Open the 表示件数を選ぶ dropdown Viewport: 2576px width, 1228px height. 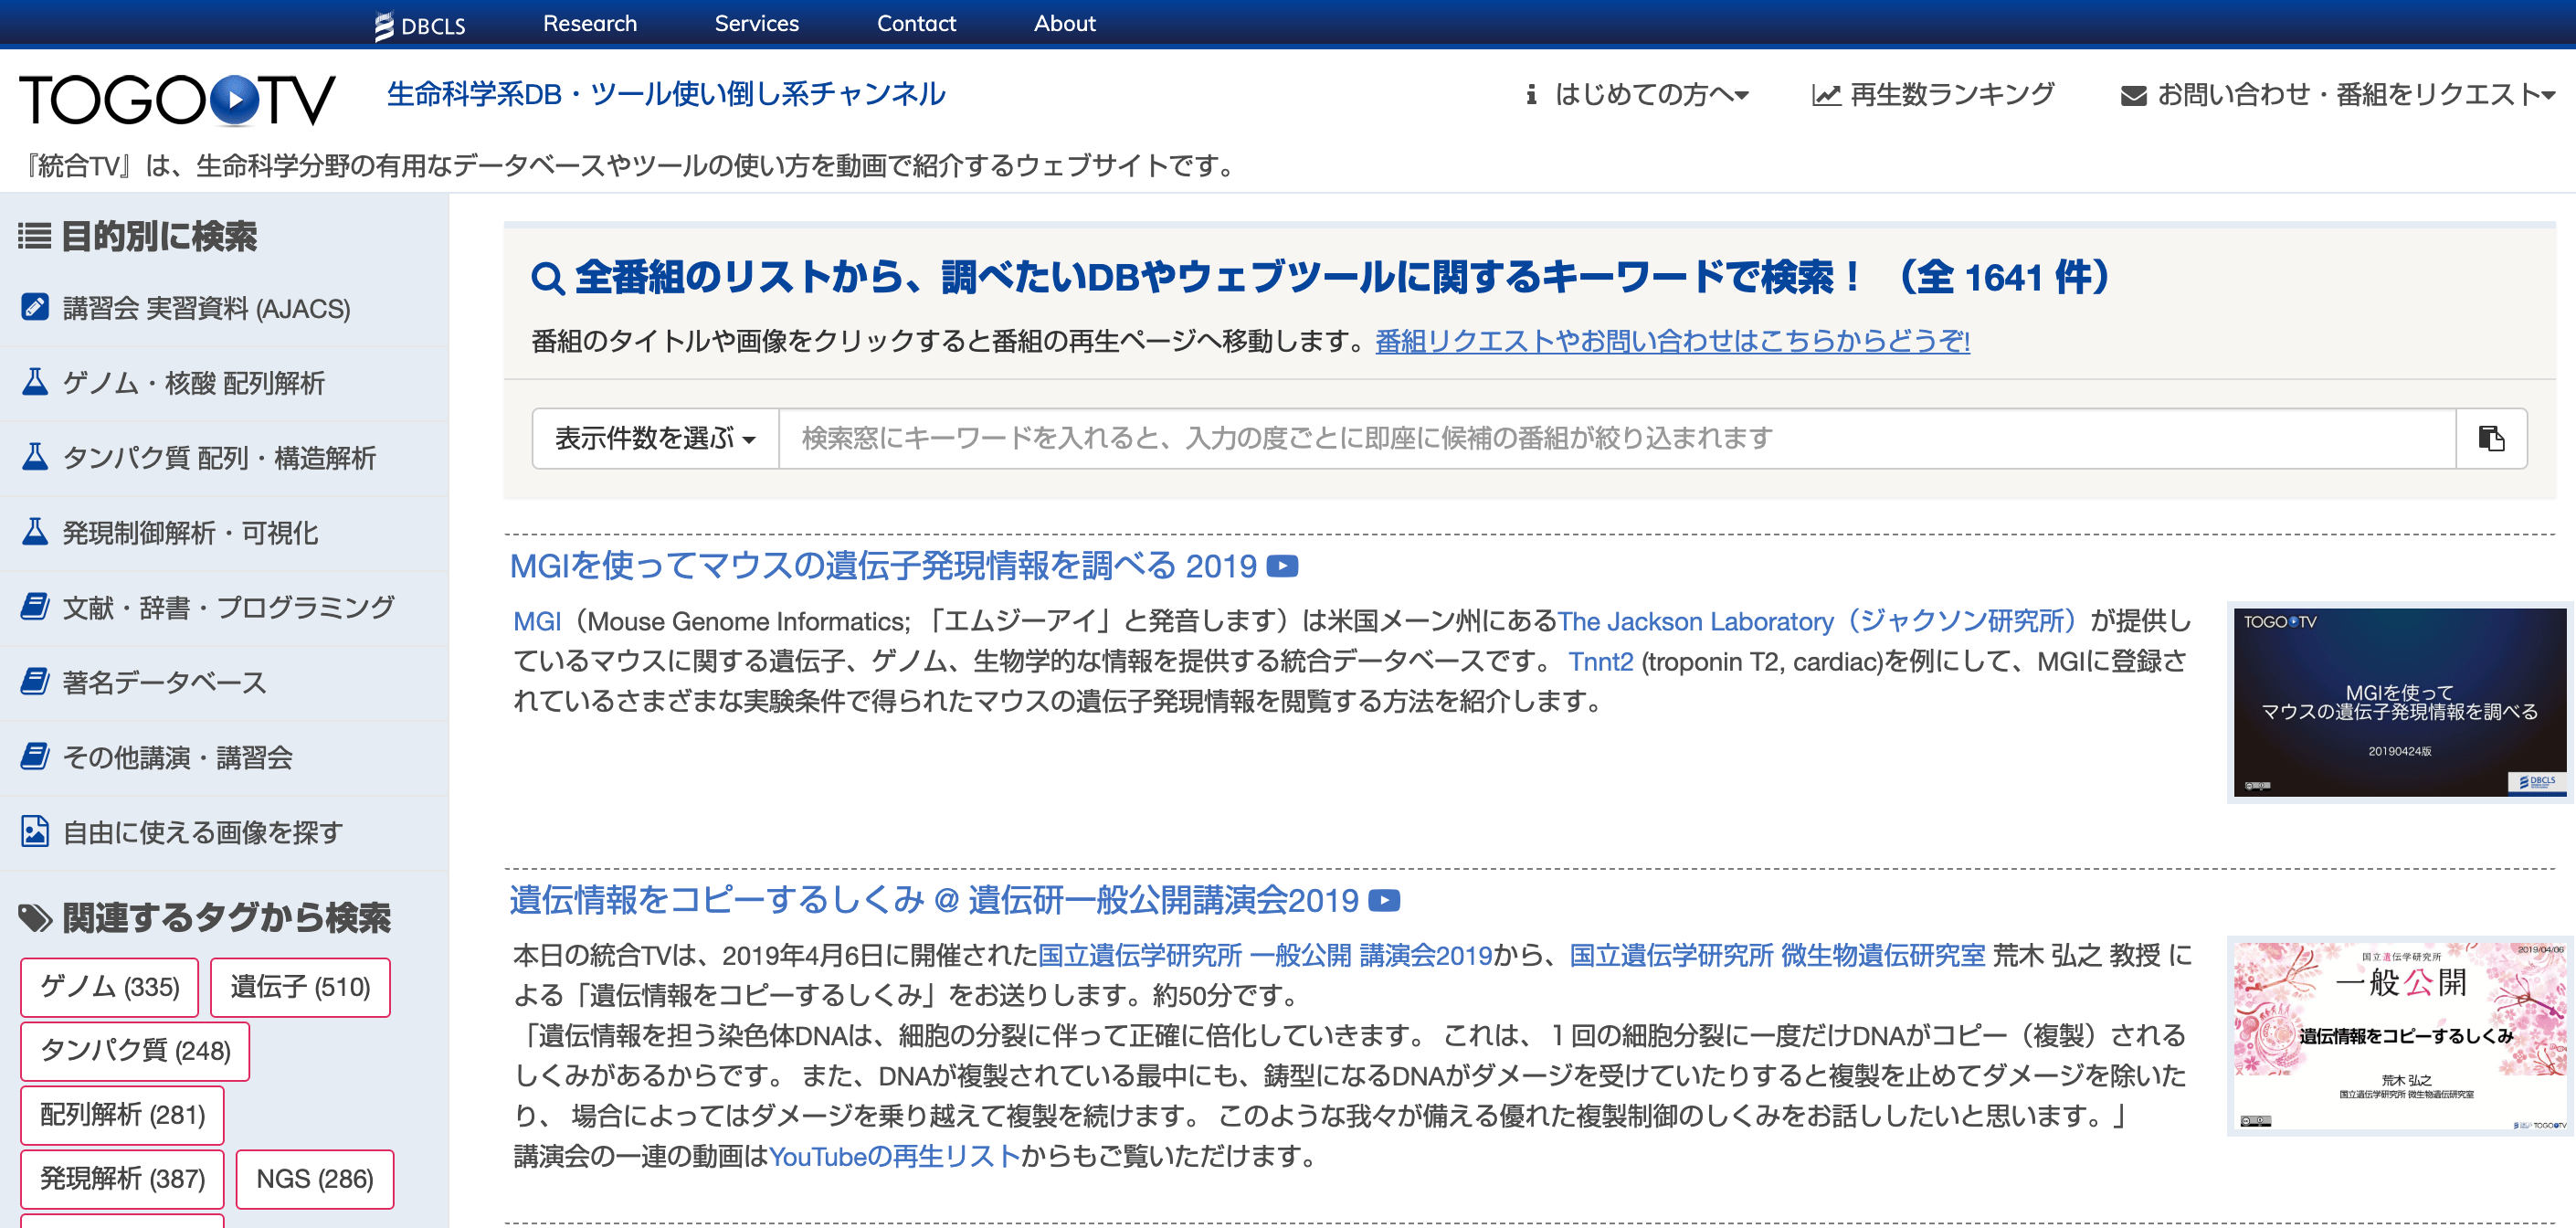tap(655, 438)
